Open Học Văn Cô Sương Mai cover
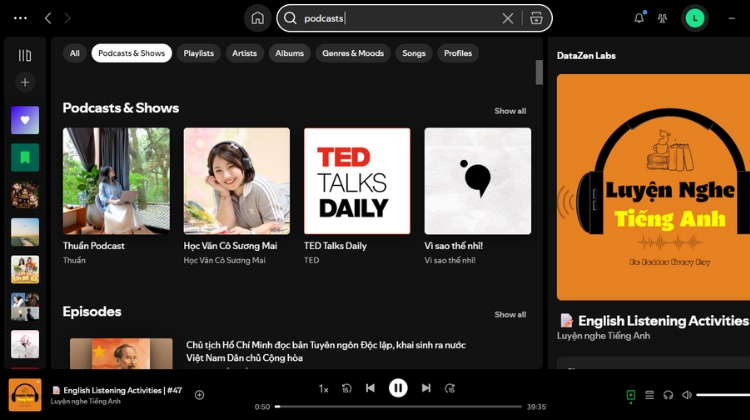This screenshot has height=420, width=750. pos(237,181)
